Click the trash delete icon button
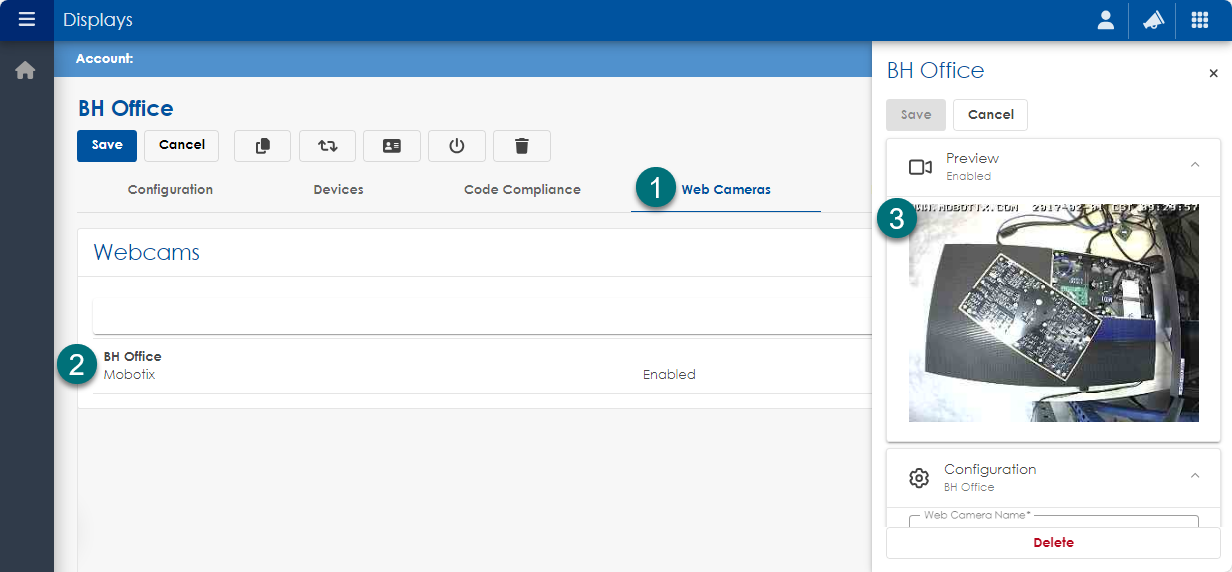Screen dimensions: 1232x572 tap(521, 146)
